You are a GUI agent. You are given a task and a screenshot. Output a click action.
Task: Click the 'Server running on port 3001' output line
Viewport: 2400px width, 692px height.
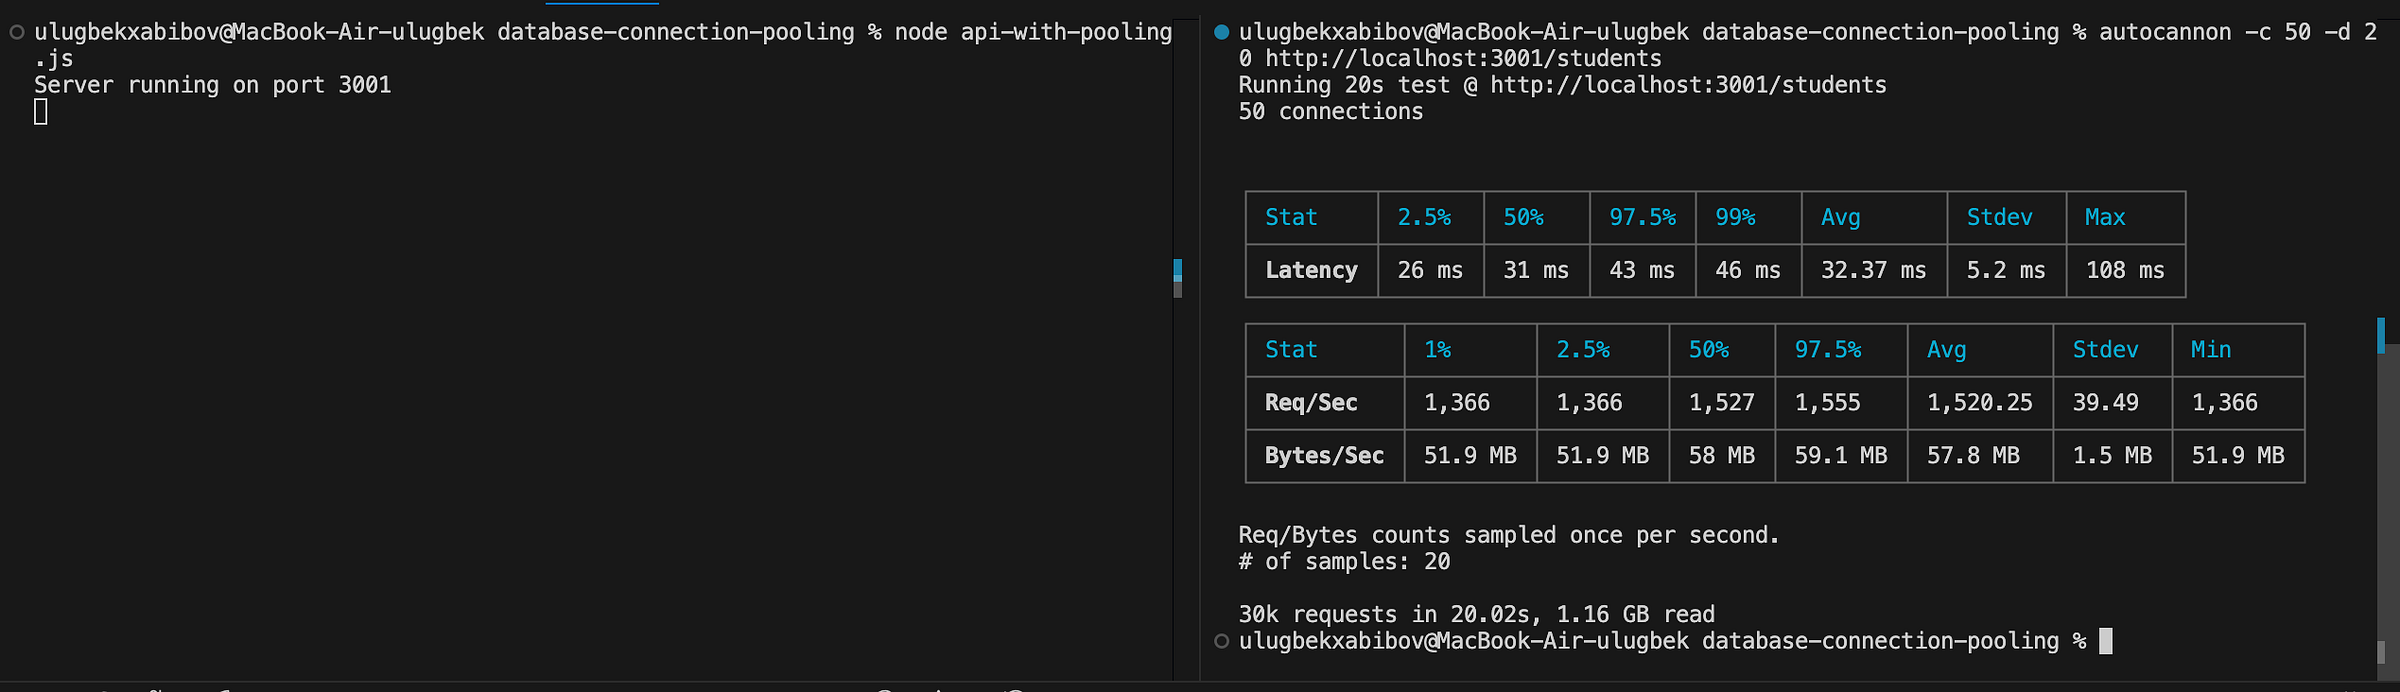[213, 86]
